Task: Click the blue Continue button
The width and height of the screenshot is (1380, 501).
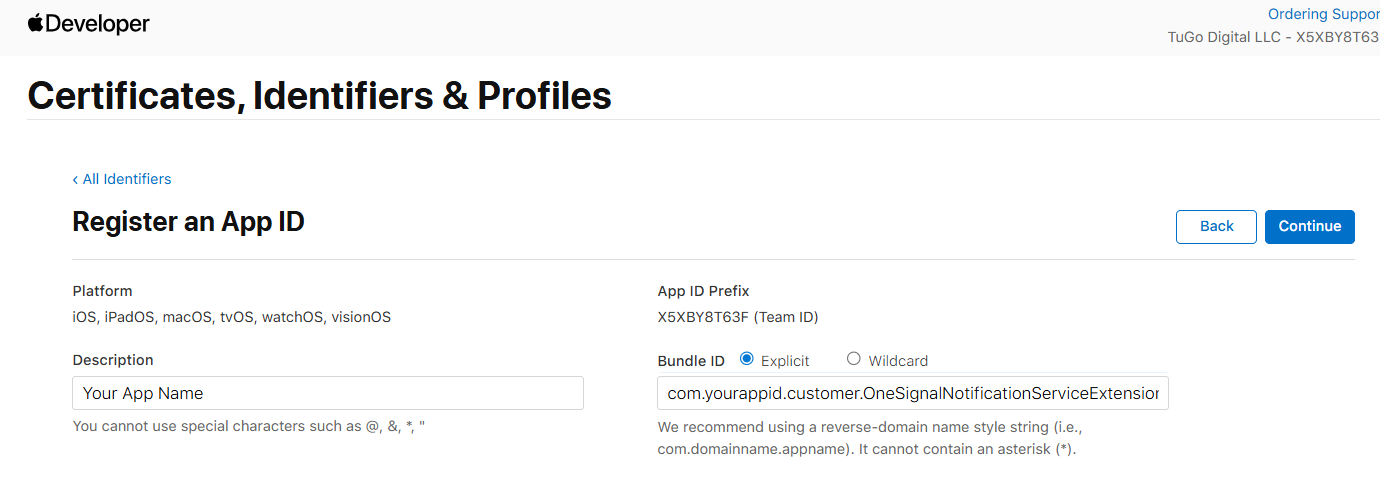Action: pyautogui.click(x=1309, y=226)
